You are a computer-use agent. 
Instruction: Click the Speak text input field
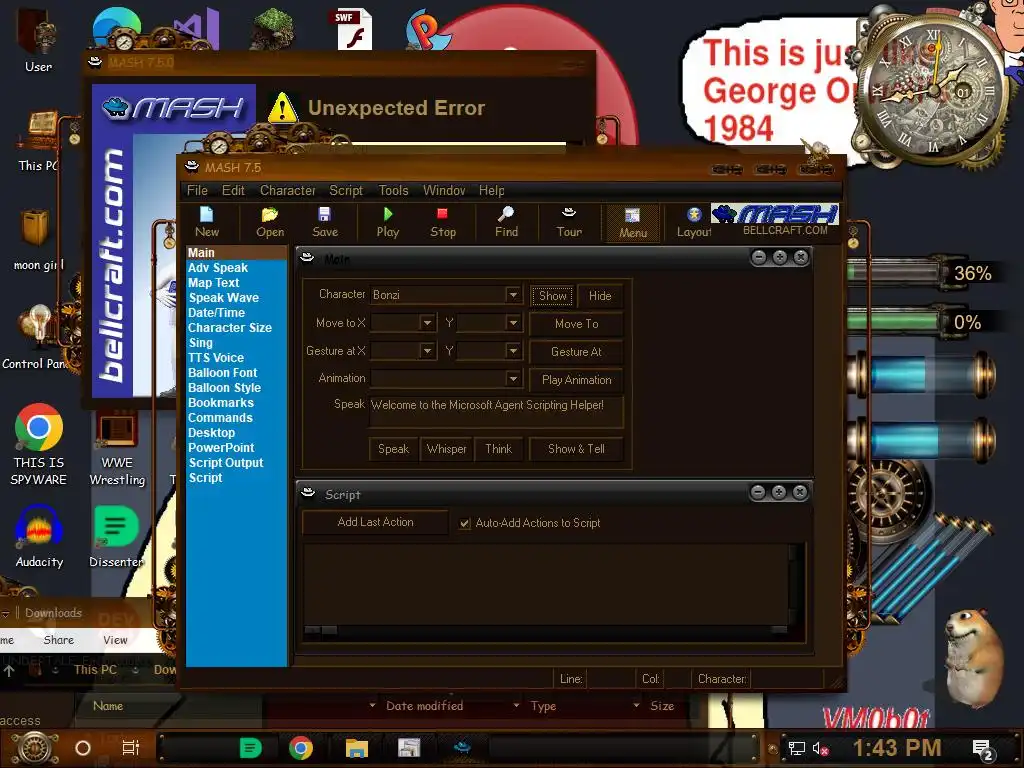(x=496, y=411)
